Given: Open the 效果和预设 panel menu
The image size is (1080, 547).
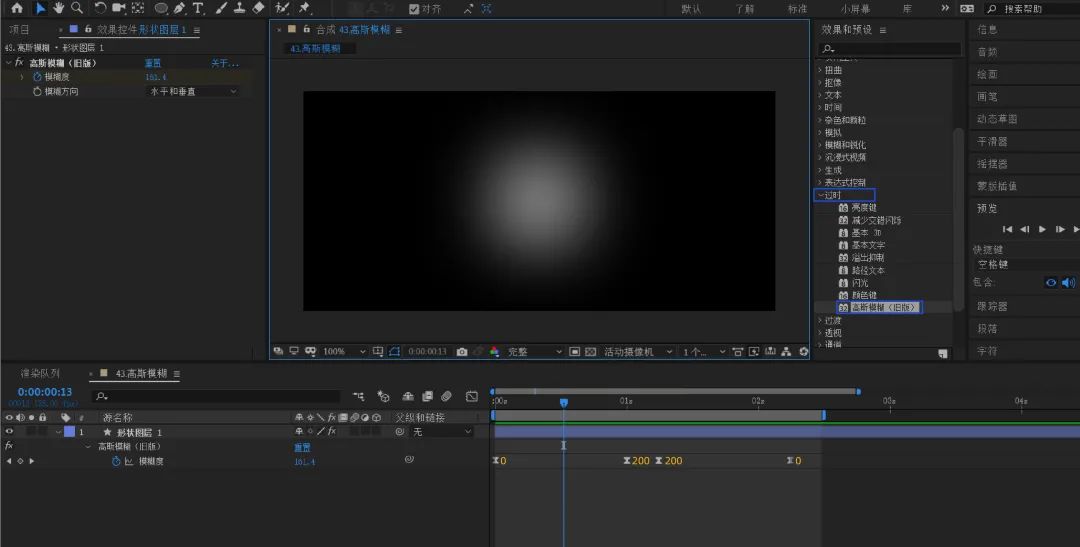Looking at the screenshot, I should coord(882,30).
